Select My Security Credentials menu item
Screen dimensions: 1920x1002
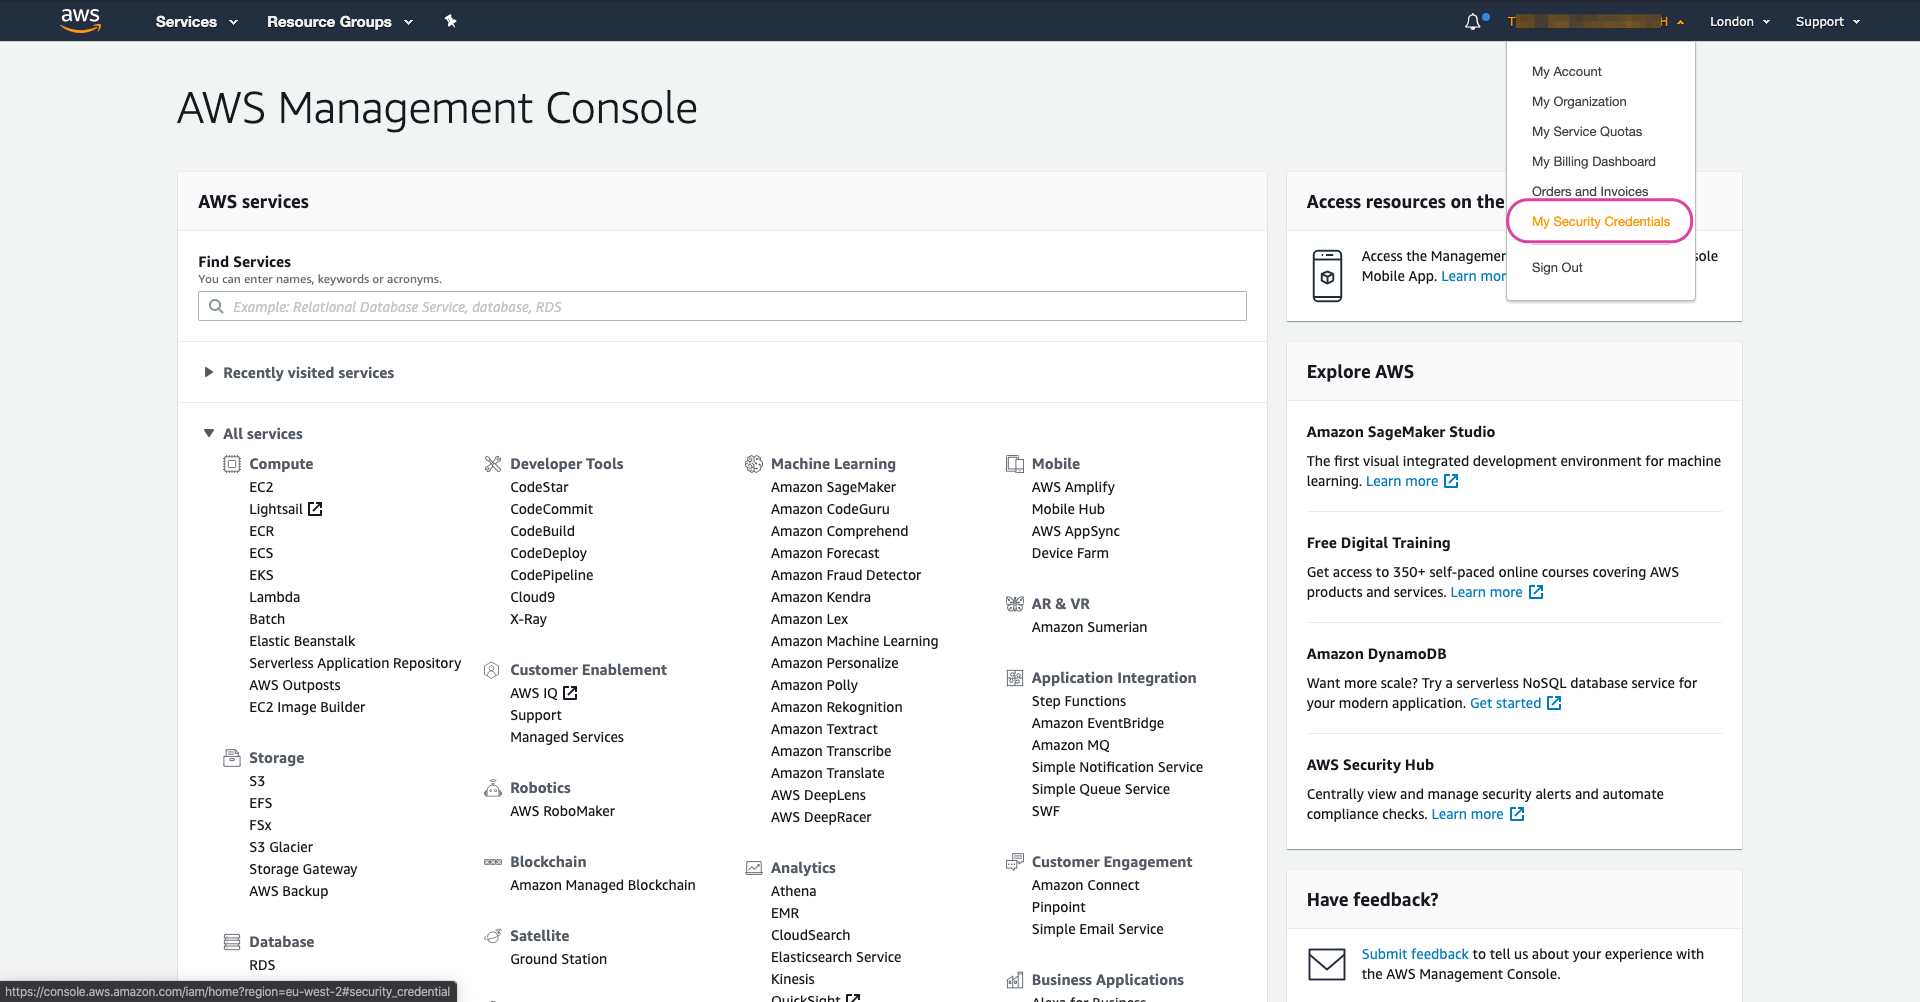point(1600,222)
